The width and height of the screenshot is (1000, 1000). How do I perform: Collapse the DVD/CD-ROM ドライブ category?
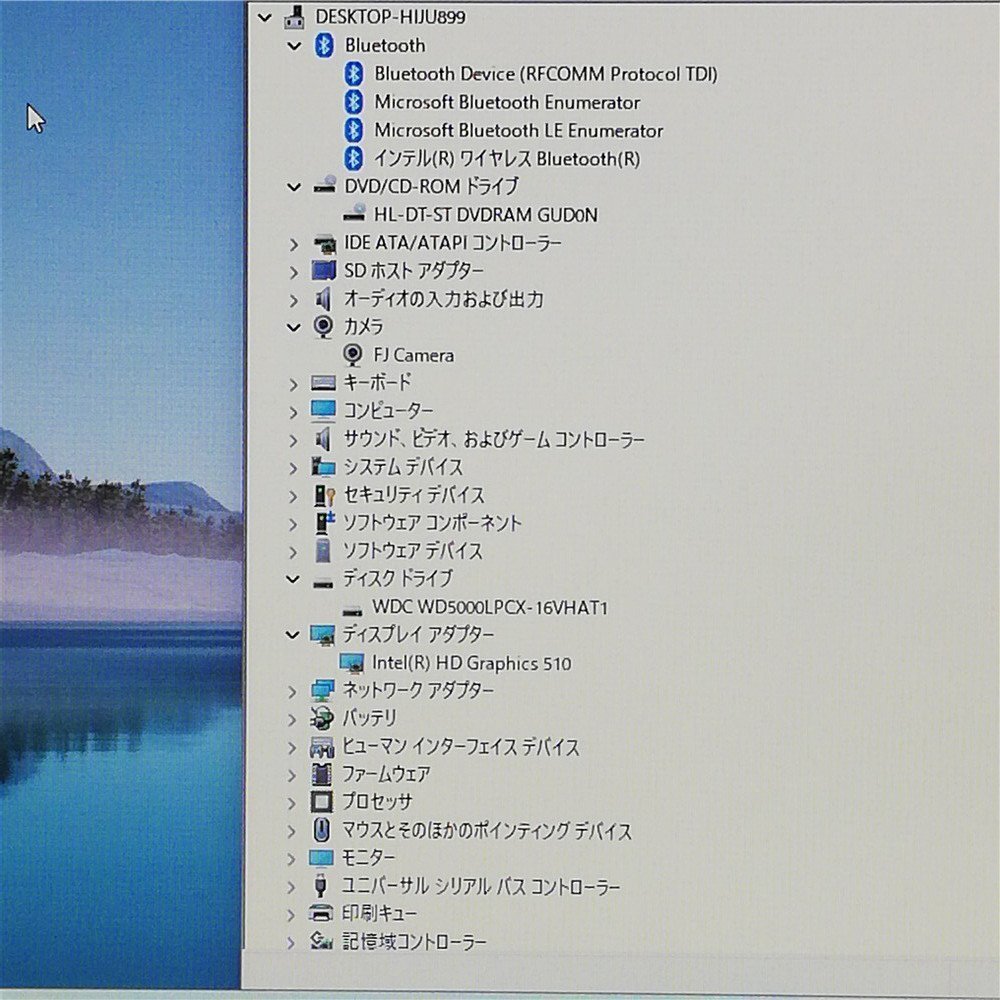(x=293, y=186)
